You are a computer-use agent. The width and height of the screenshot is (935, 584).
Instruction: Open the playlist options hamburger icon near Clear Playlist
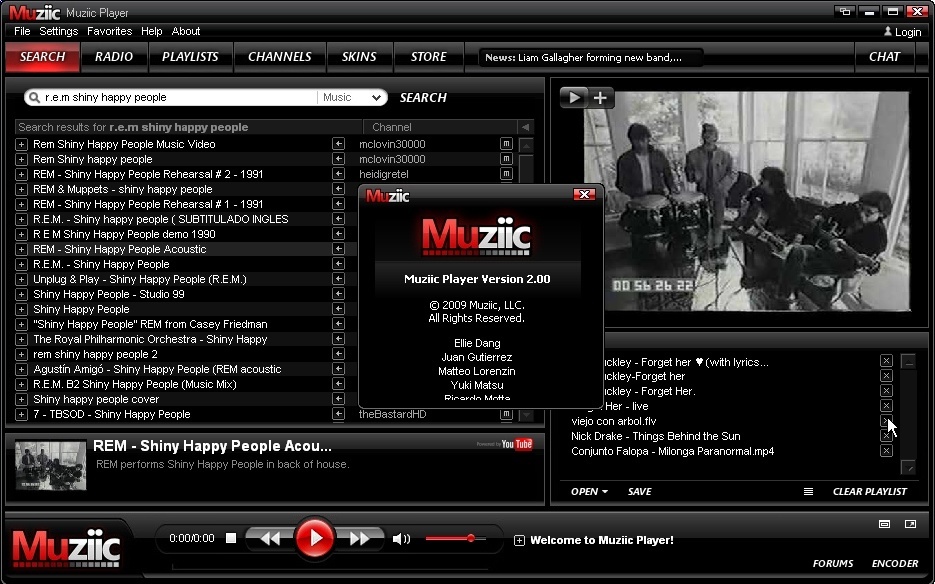pos(806,491)
